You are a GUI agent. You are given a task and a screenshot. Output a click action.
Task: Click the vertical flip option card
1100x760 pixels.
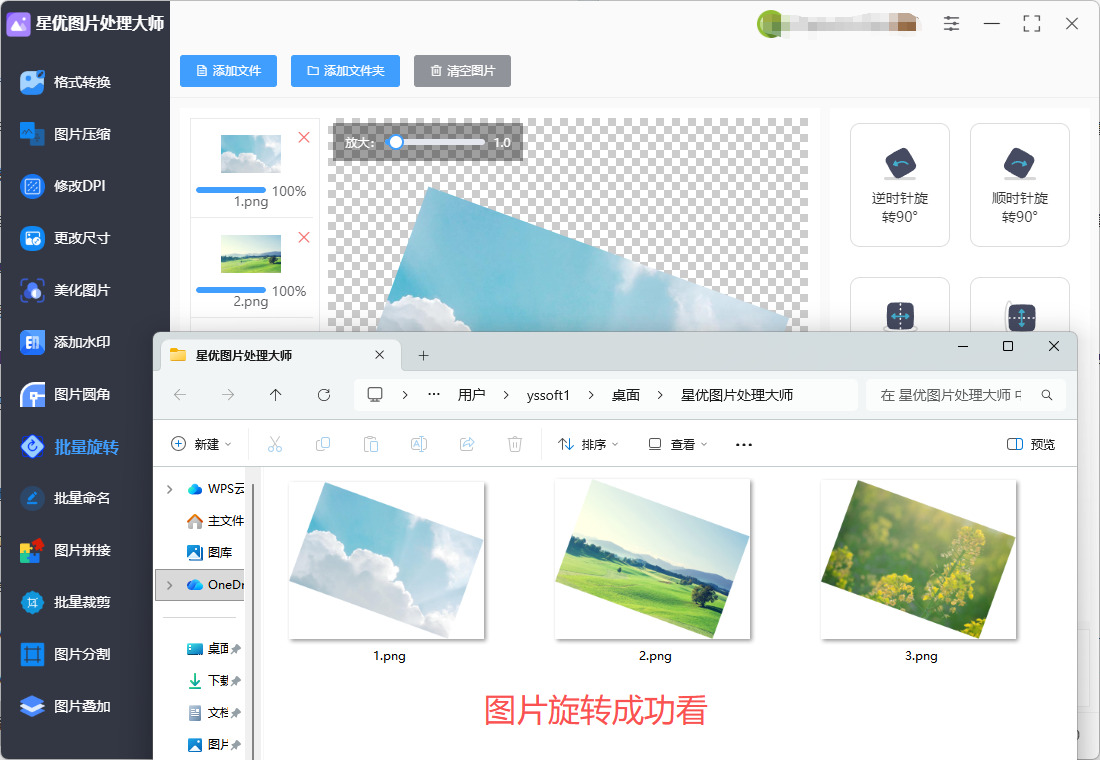[1019, 305]
